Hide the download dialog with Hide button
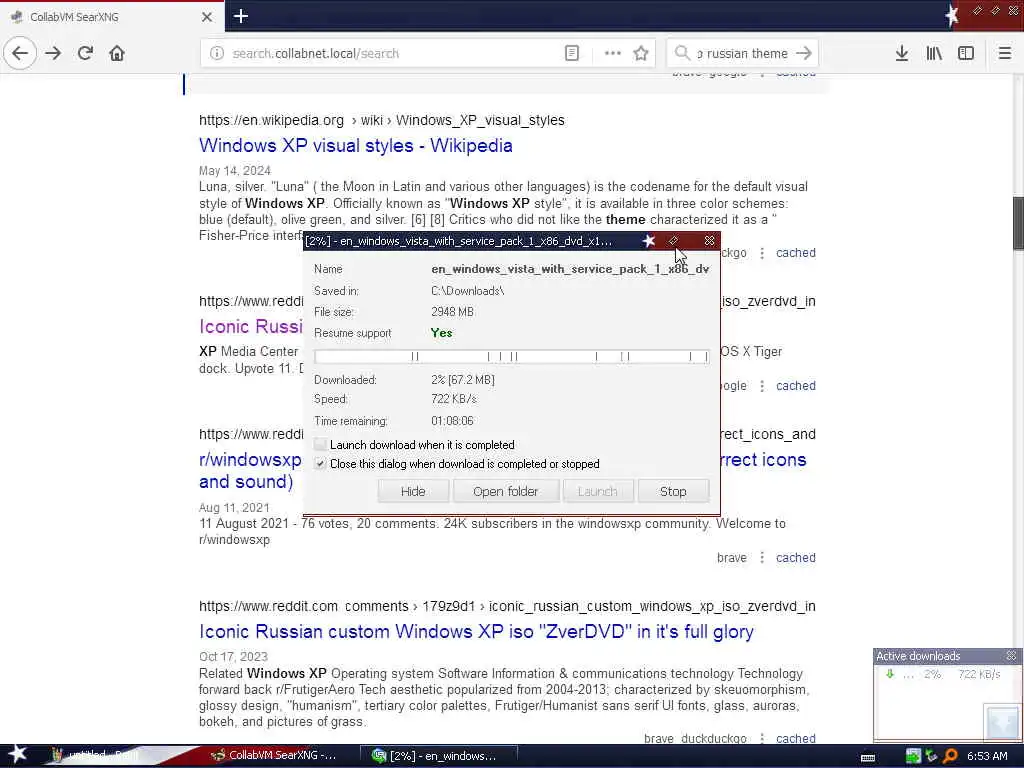Screen dimensions: 1024x768 413,492
